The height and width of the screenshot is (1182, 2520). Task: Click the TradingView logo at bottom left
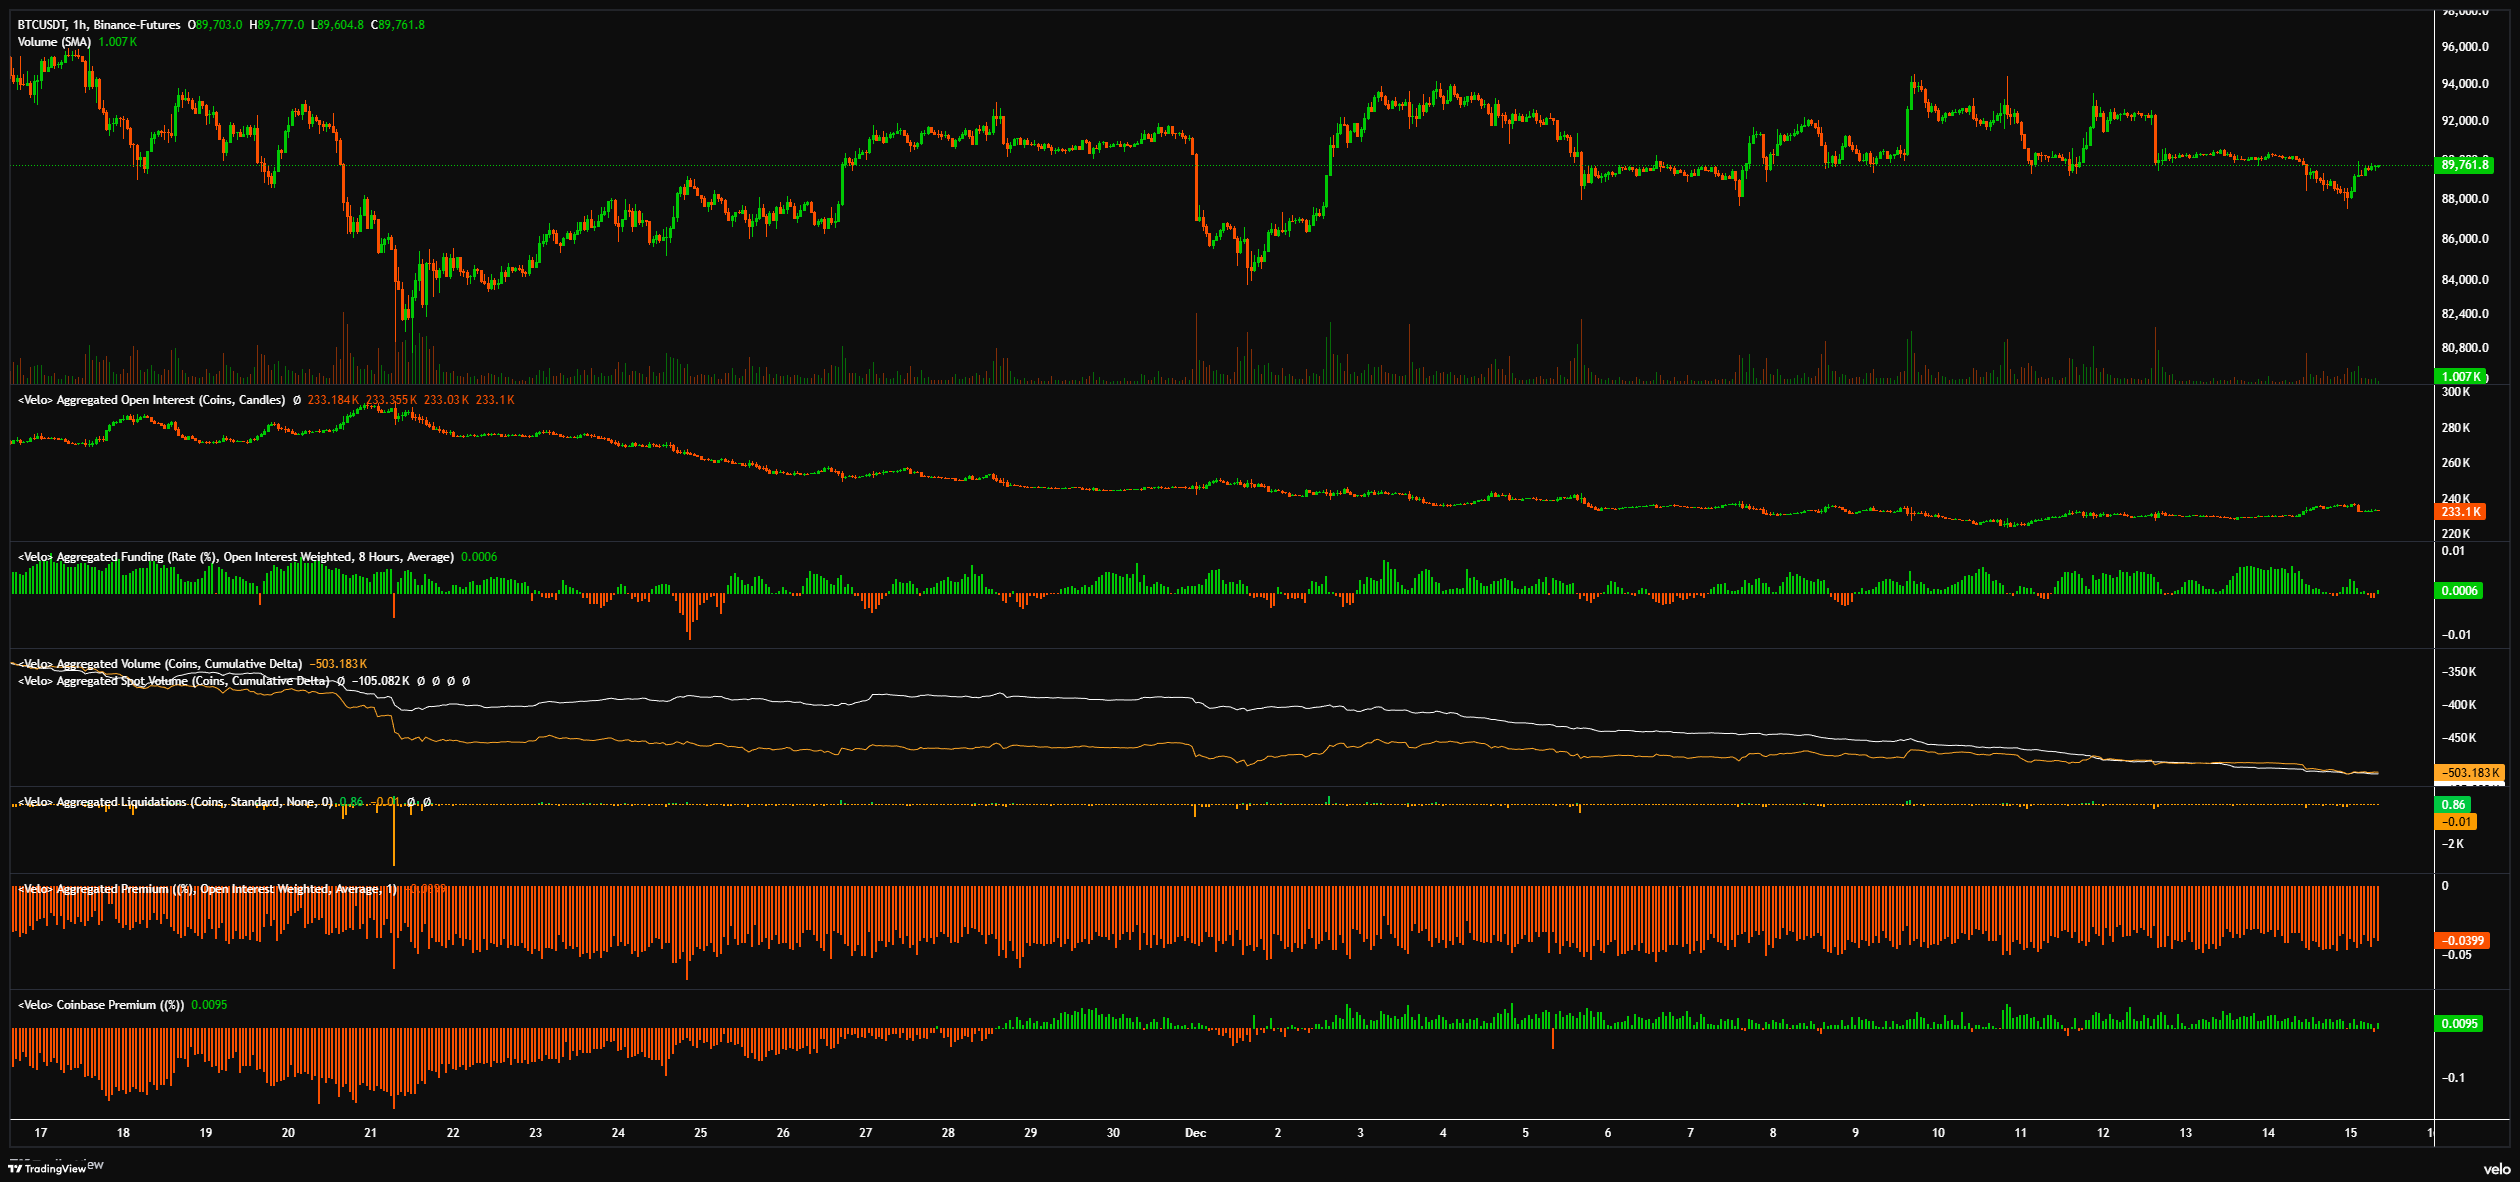(47, 1168)
